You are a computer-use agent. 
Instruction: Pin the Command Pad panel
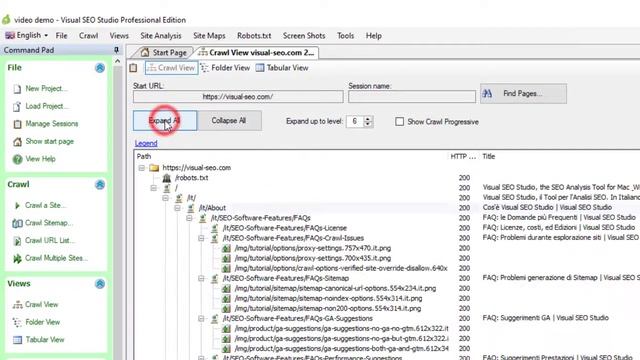[116, 50]
